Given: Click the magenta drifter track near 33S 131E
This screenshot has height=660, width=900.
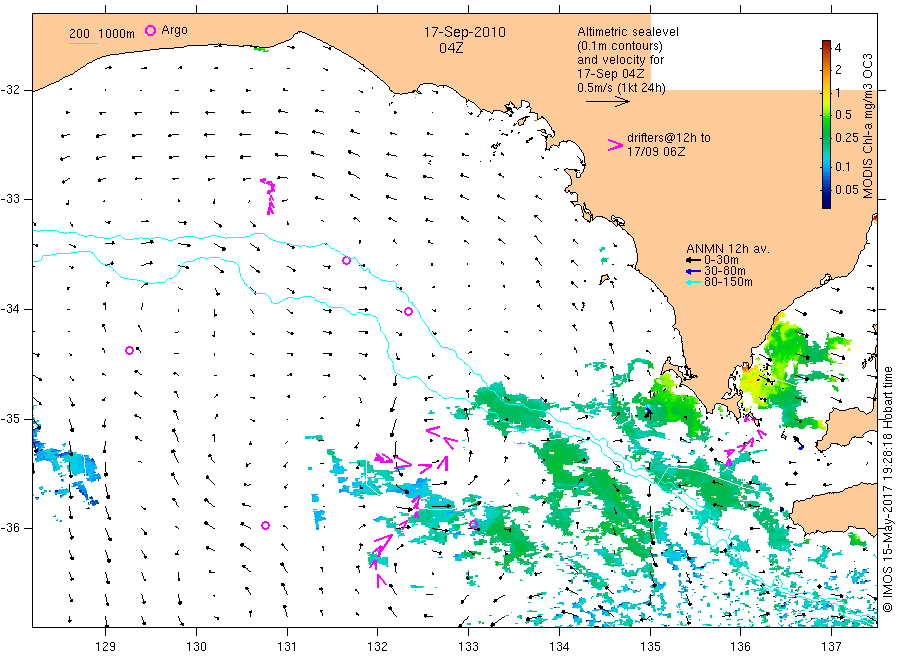Looking at the screenshot, I should coord(268,196).
